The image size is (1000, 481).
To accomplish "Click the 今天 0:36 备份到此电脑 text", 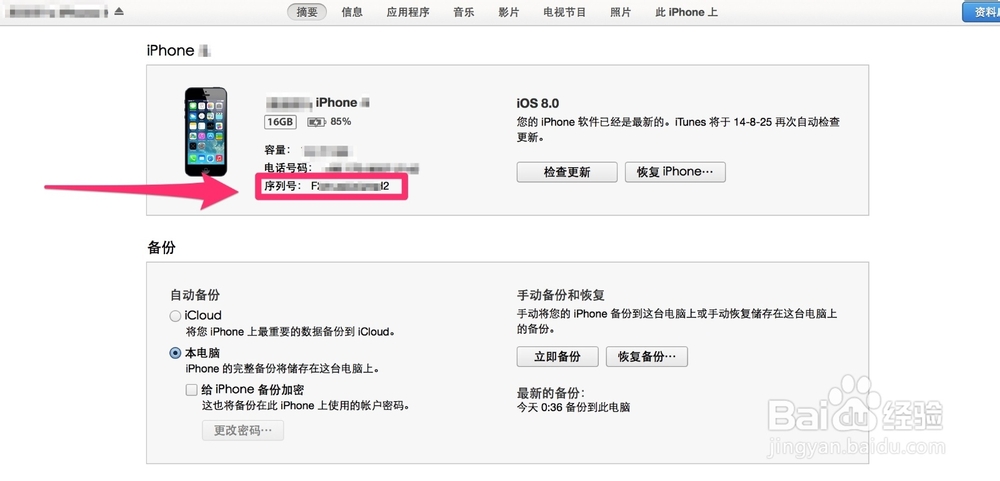I will click(x=573, y=407).
